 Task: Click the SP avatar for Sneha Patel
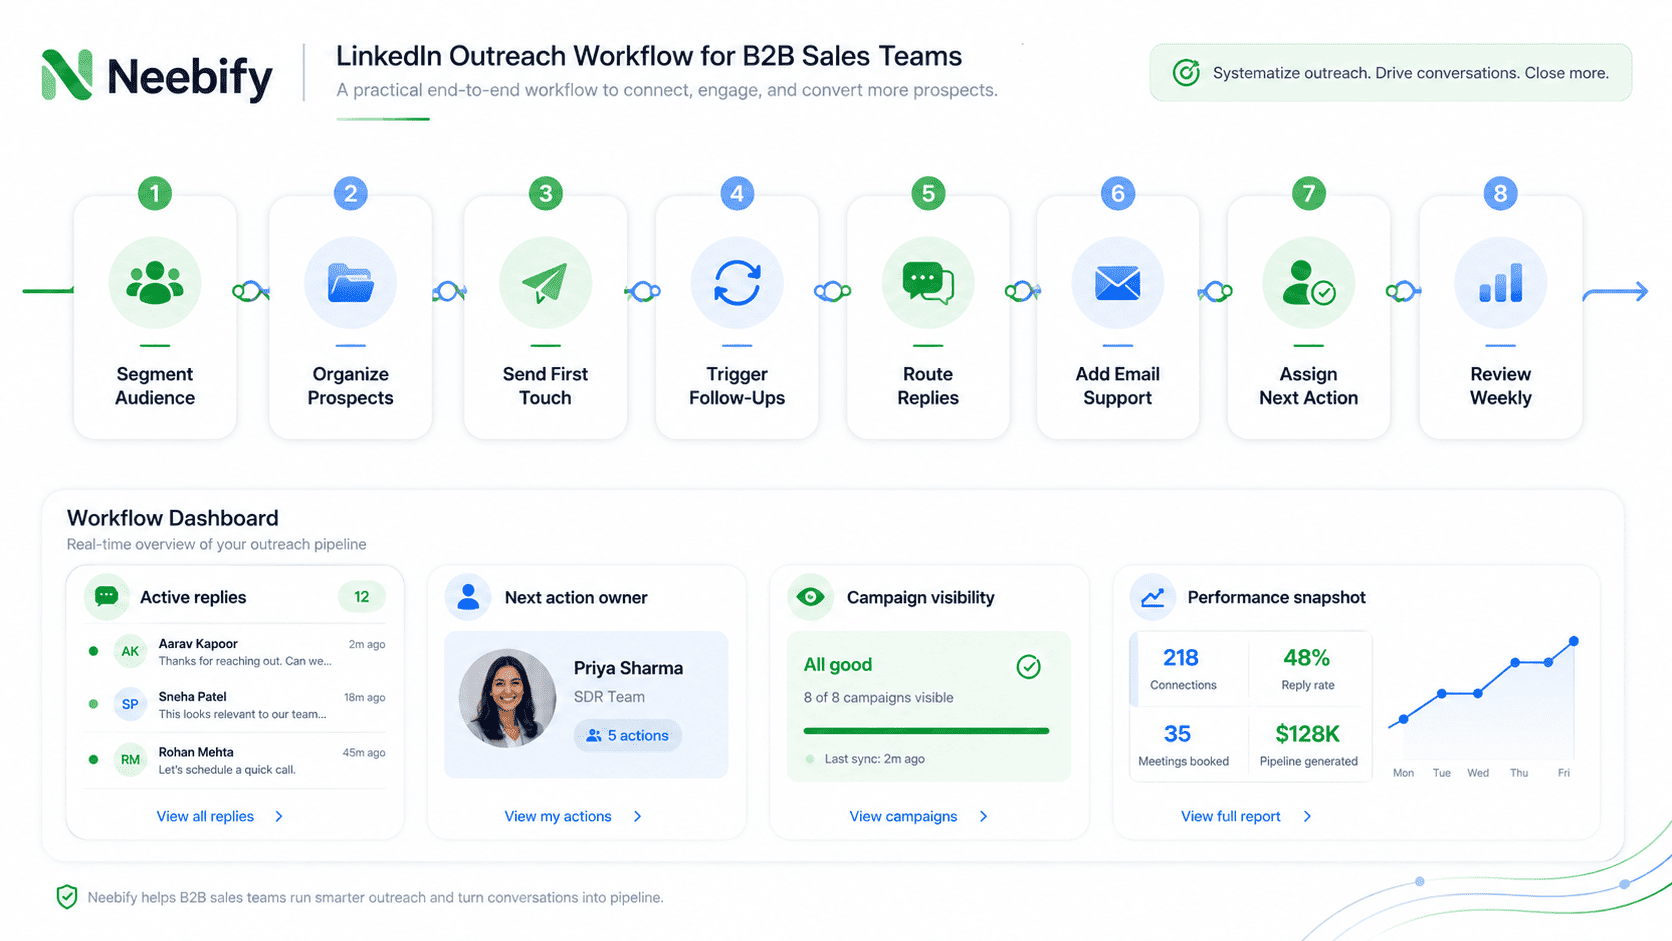pyautogui.click(x=130, y=704)
